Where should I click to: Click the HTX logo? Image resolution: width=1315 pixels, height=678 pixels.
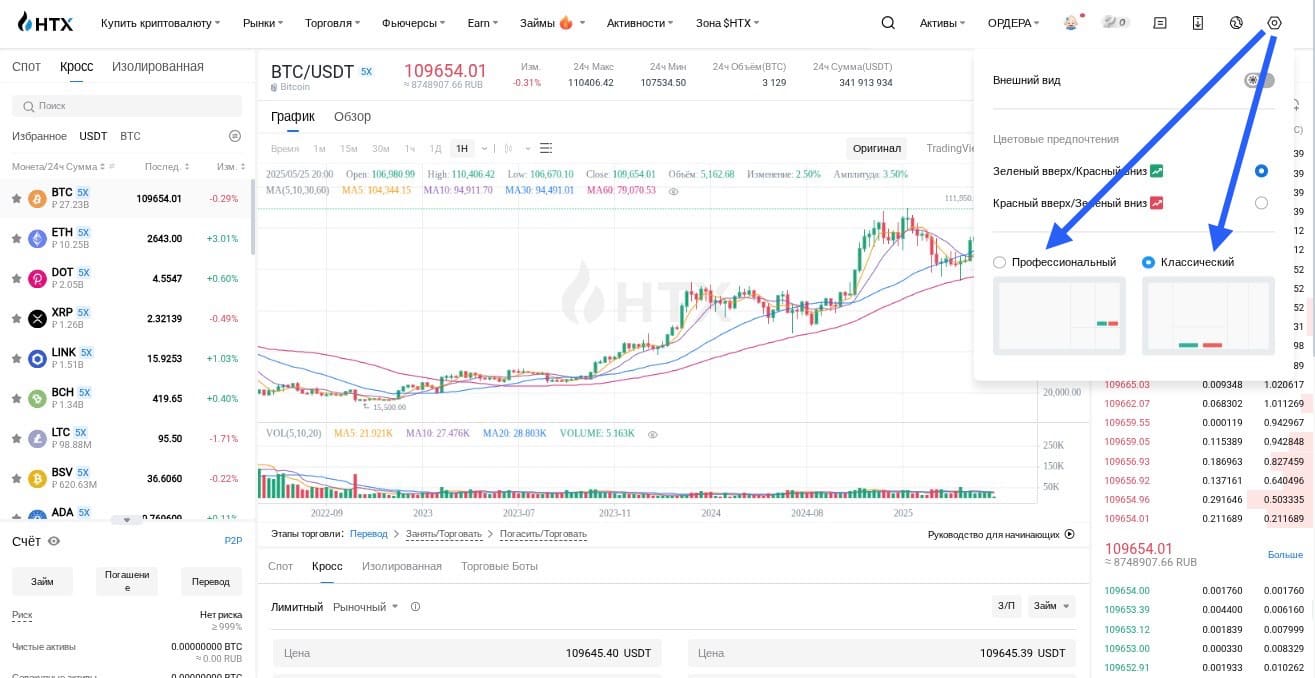point(46,23)
